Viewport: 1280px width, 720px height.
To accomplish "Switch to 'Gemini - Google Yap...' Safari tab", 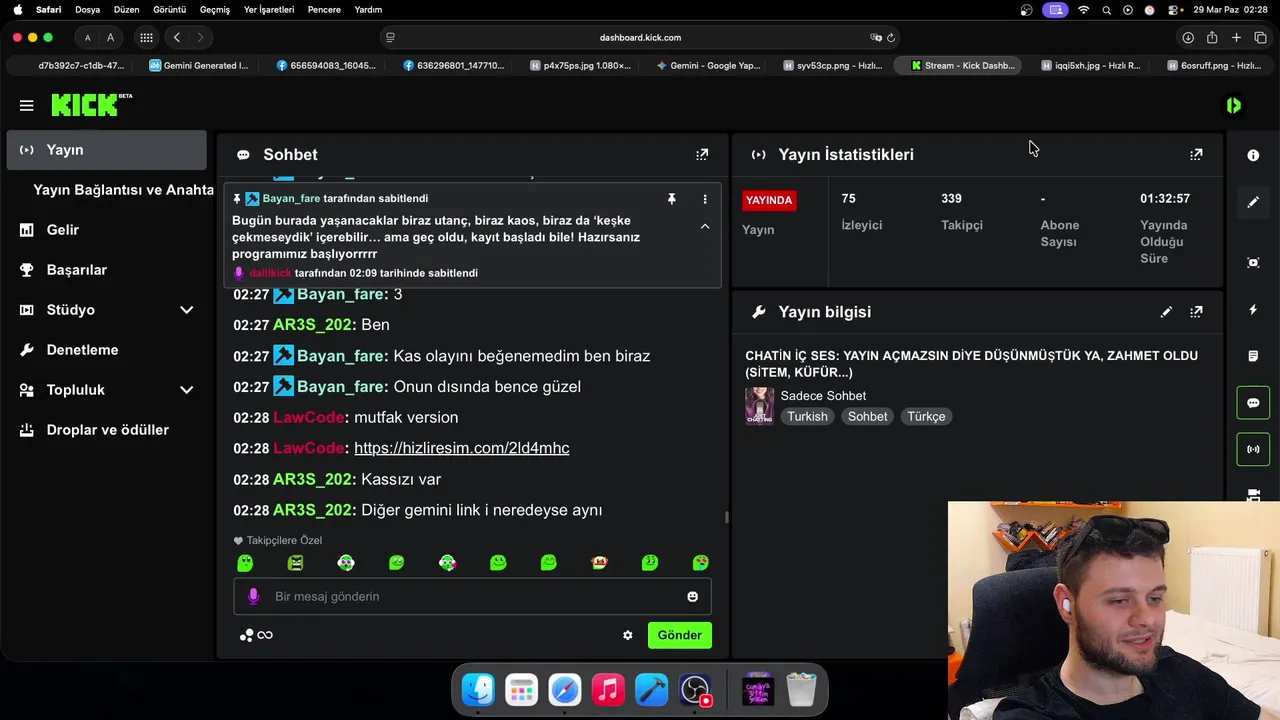I will (708, 66).
